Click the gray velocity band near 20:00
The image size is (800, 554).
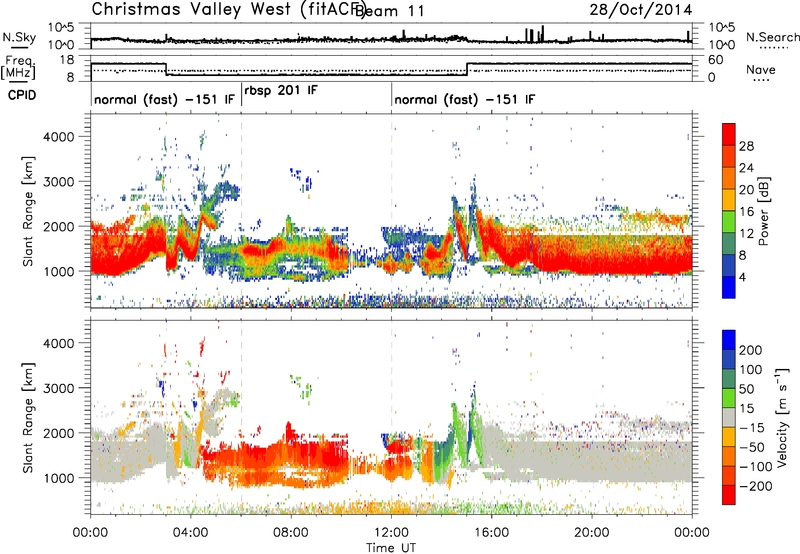click(592, 462)
